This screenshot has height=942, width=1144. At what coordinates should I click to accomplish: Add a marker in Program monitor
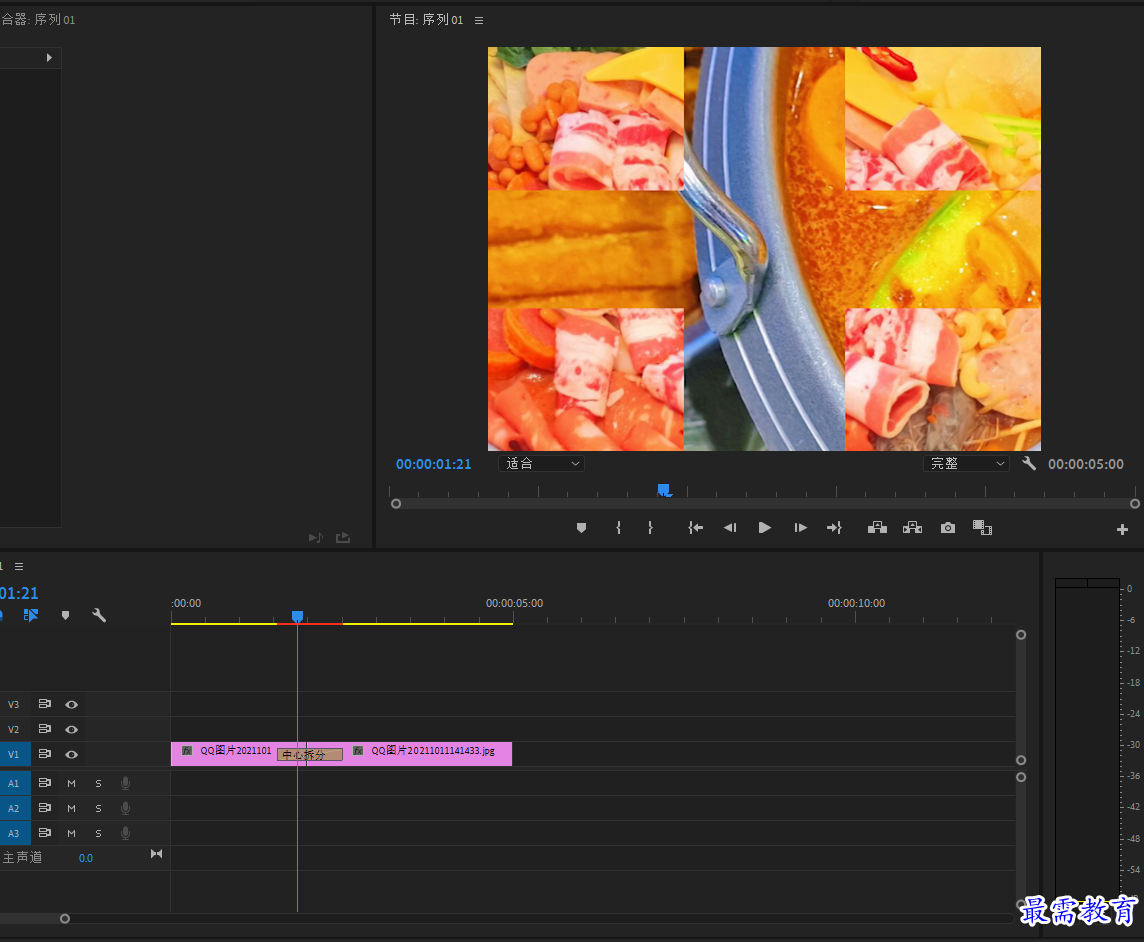click(581, 528)
